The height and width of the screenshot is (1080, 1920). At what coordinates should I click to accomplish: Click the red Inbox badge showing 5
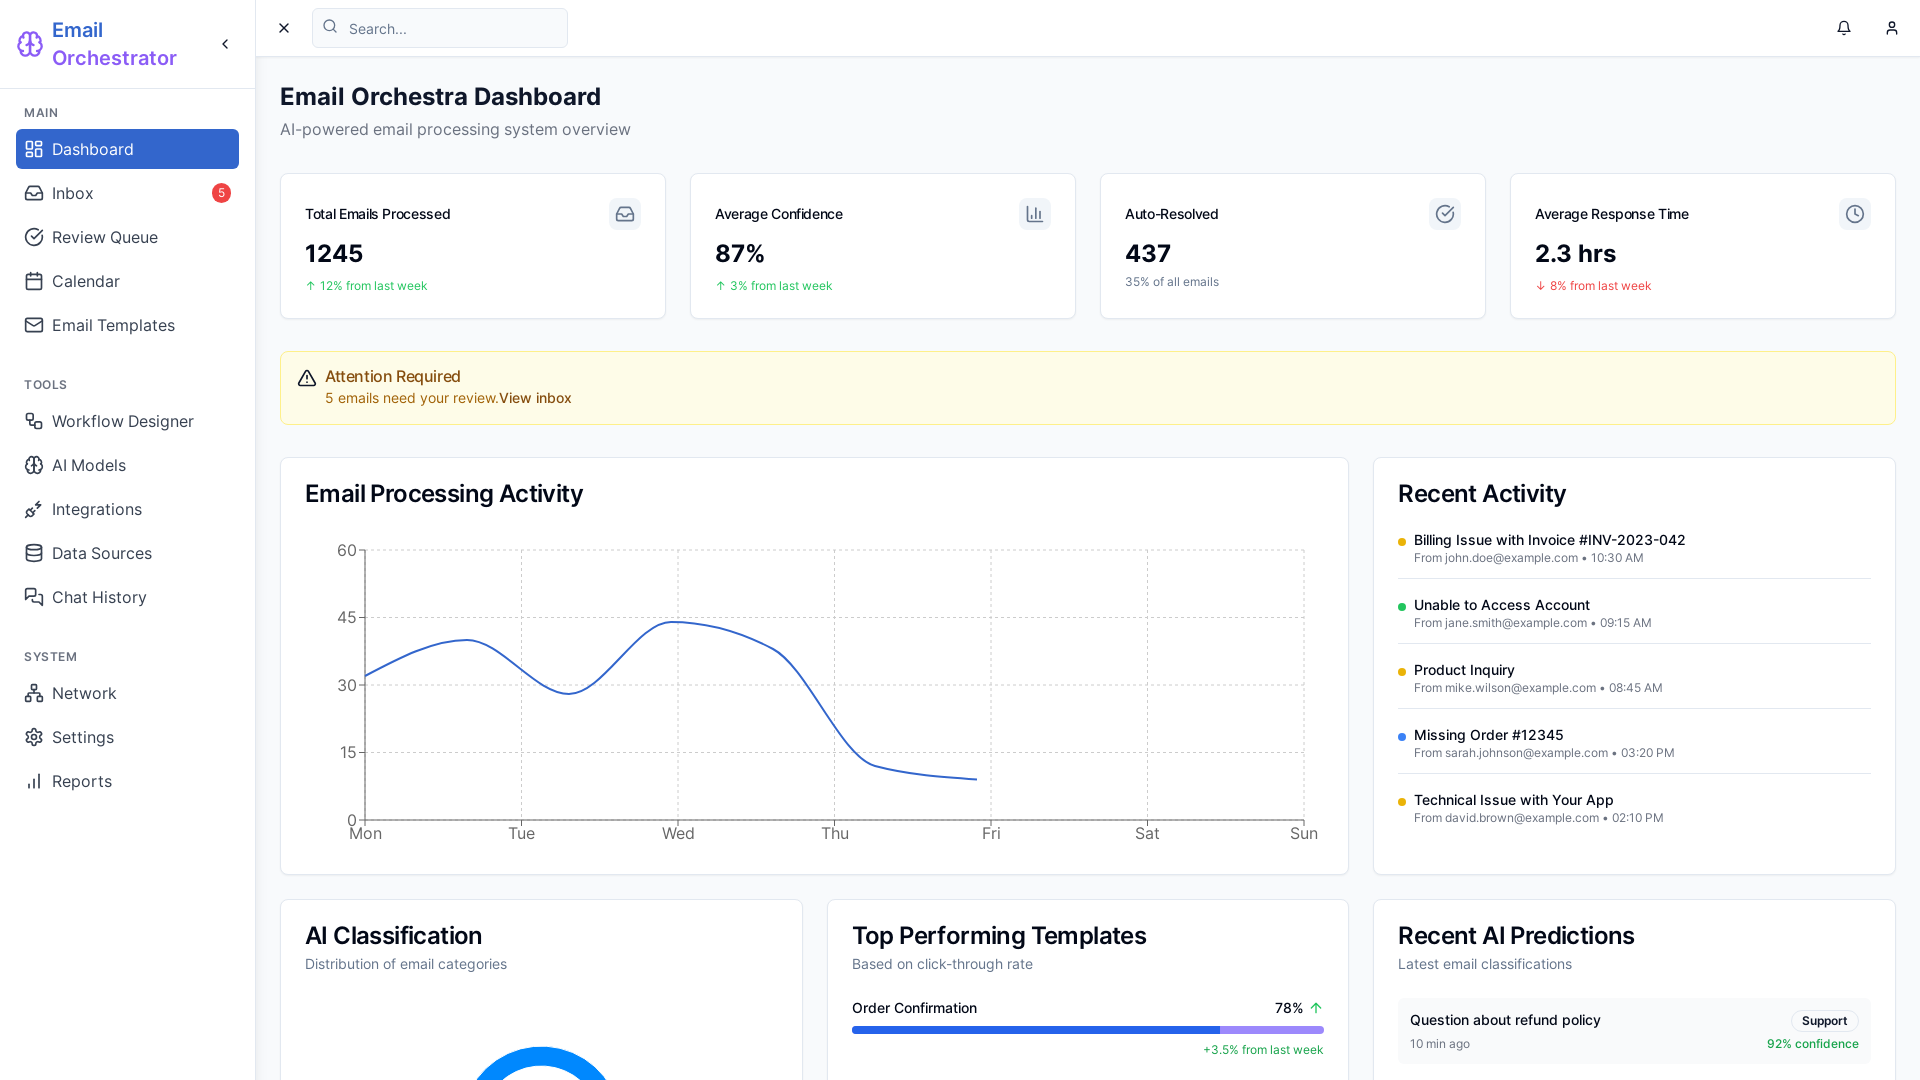[x=221, y=193]
